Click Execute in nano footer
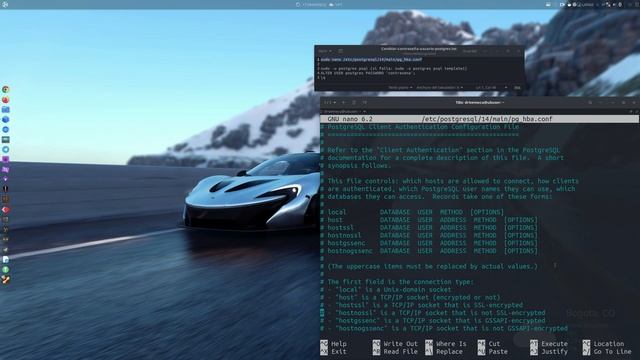This screenshot has height=360, width=640. [549, 344]
